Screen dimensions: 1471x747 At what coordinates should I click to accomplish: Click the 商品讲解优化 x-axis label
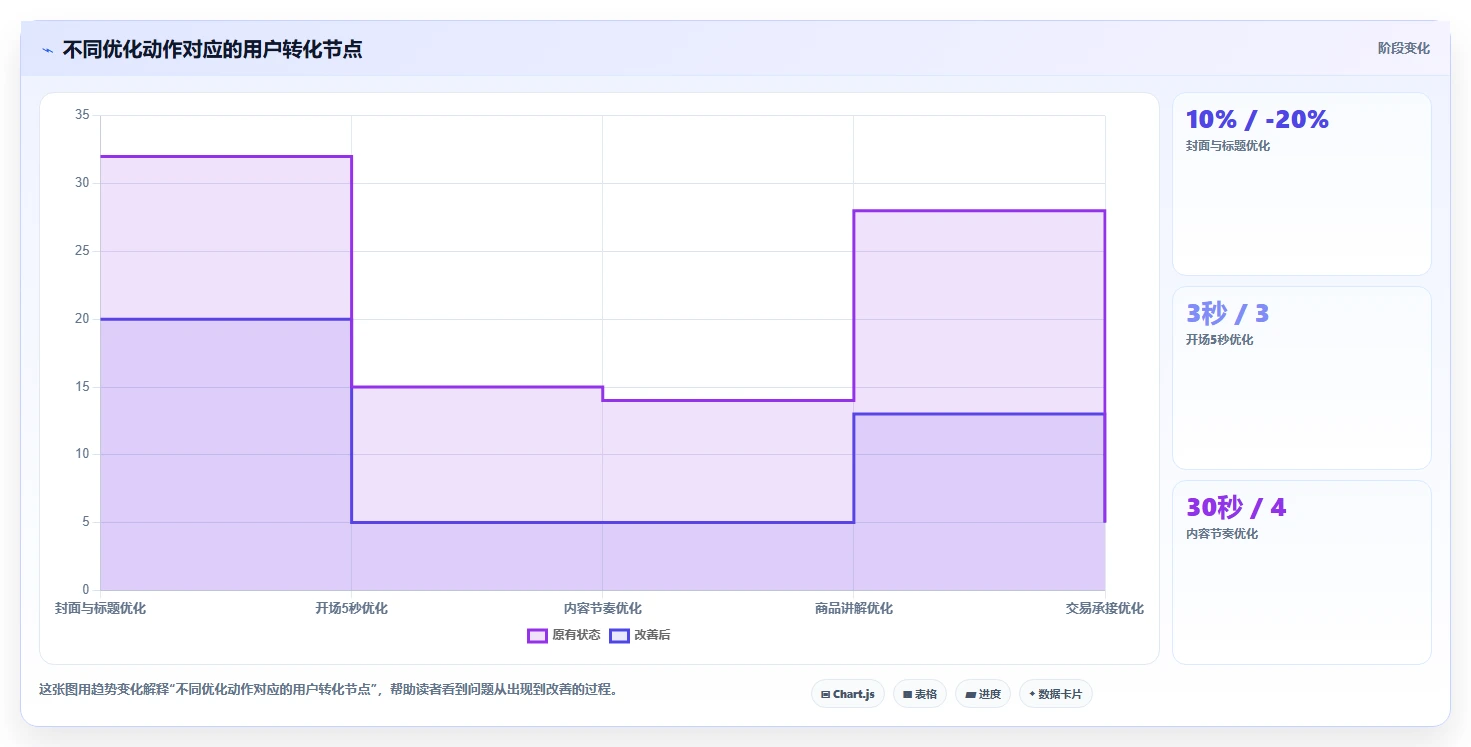pos(853,608)
